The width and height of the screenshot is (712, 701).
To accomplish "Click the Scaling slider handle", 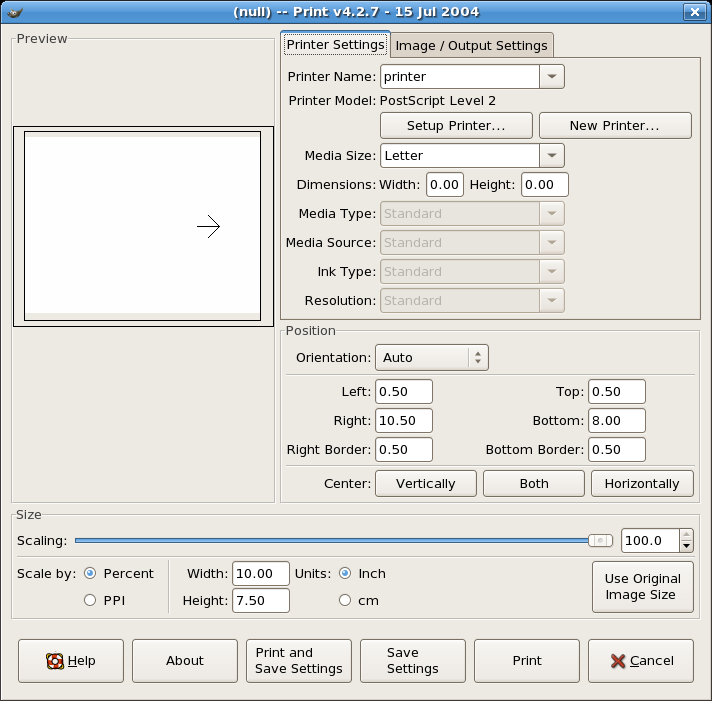I will pyautogui.click(x=600, y=540).
